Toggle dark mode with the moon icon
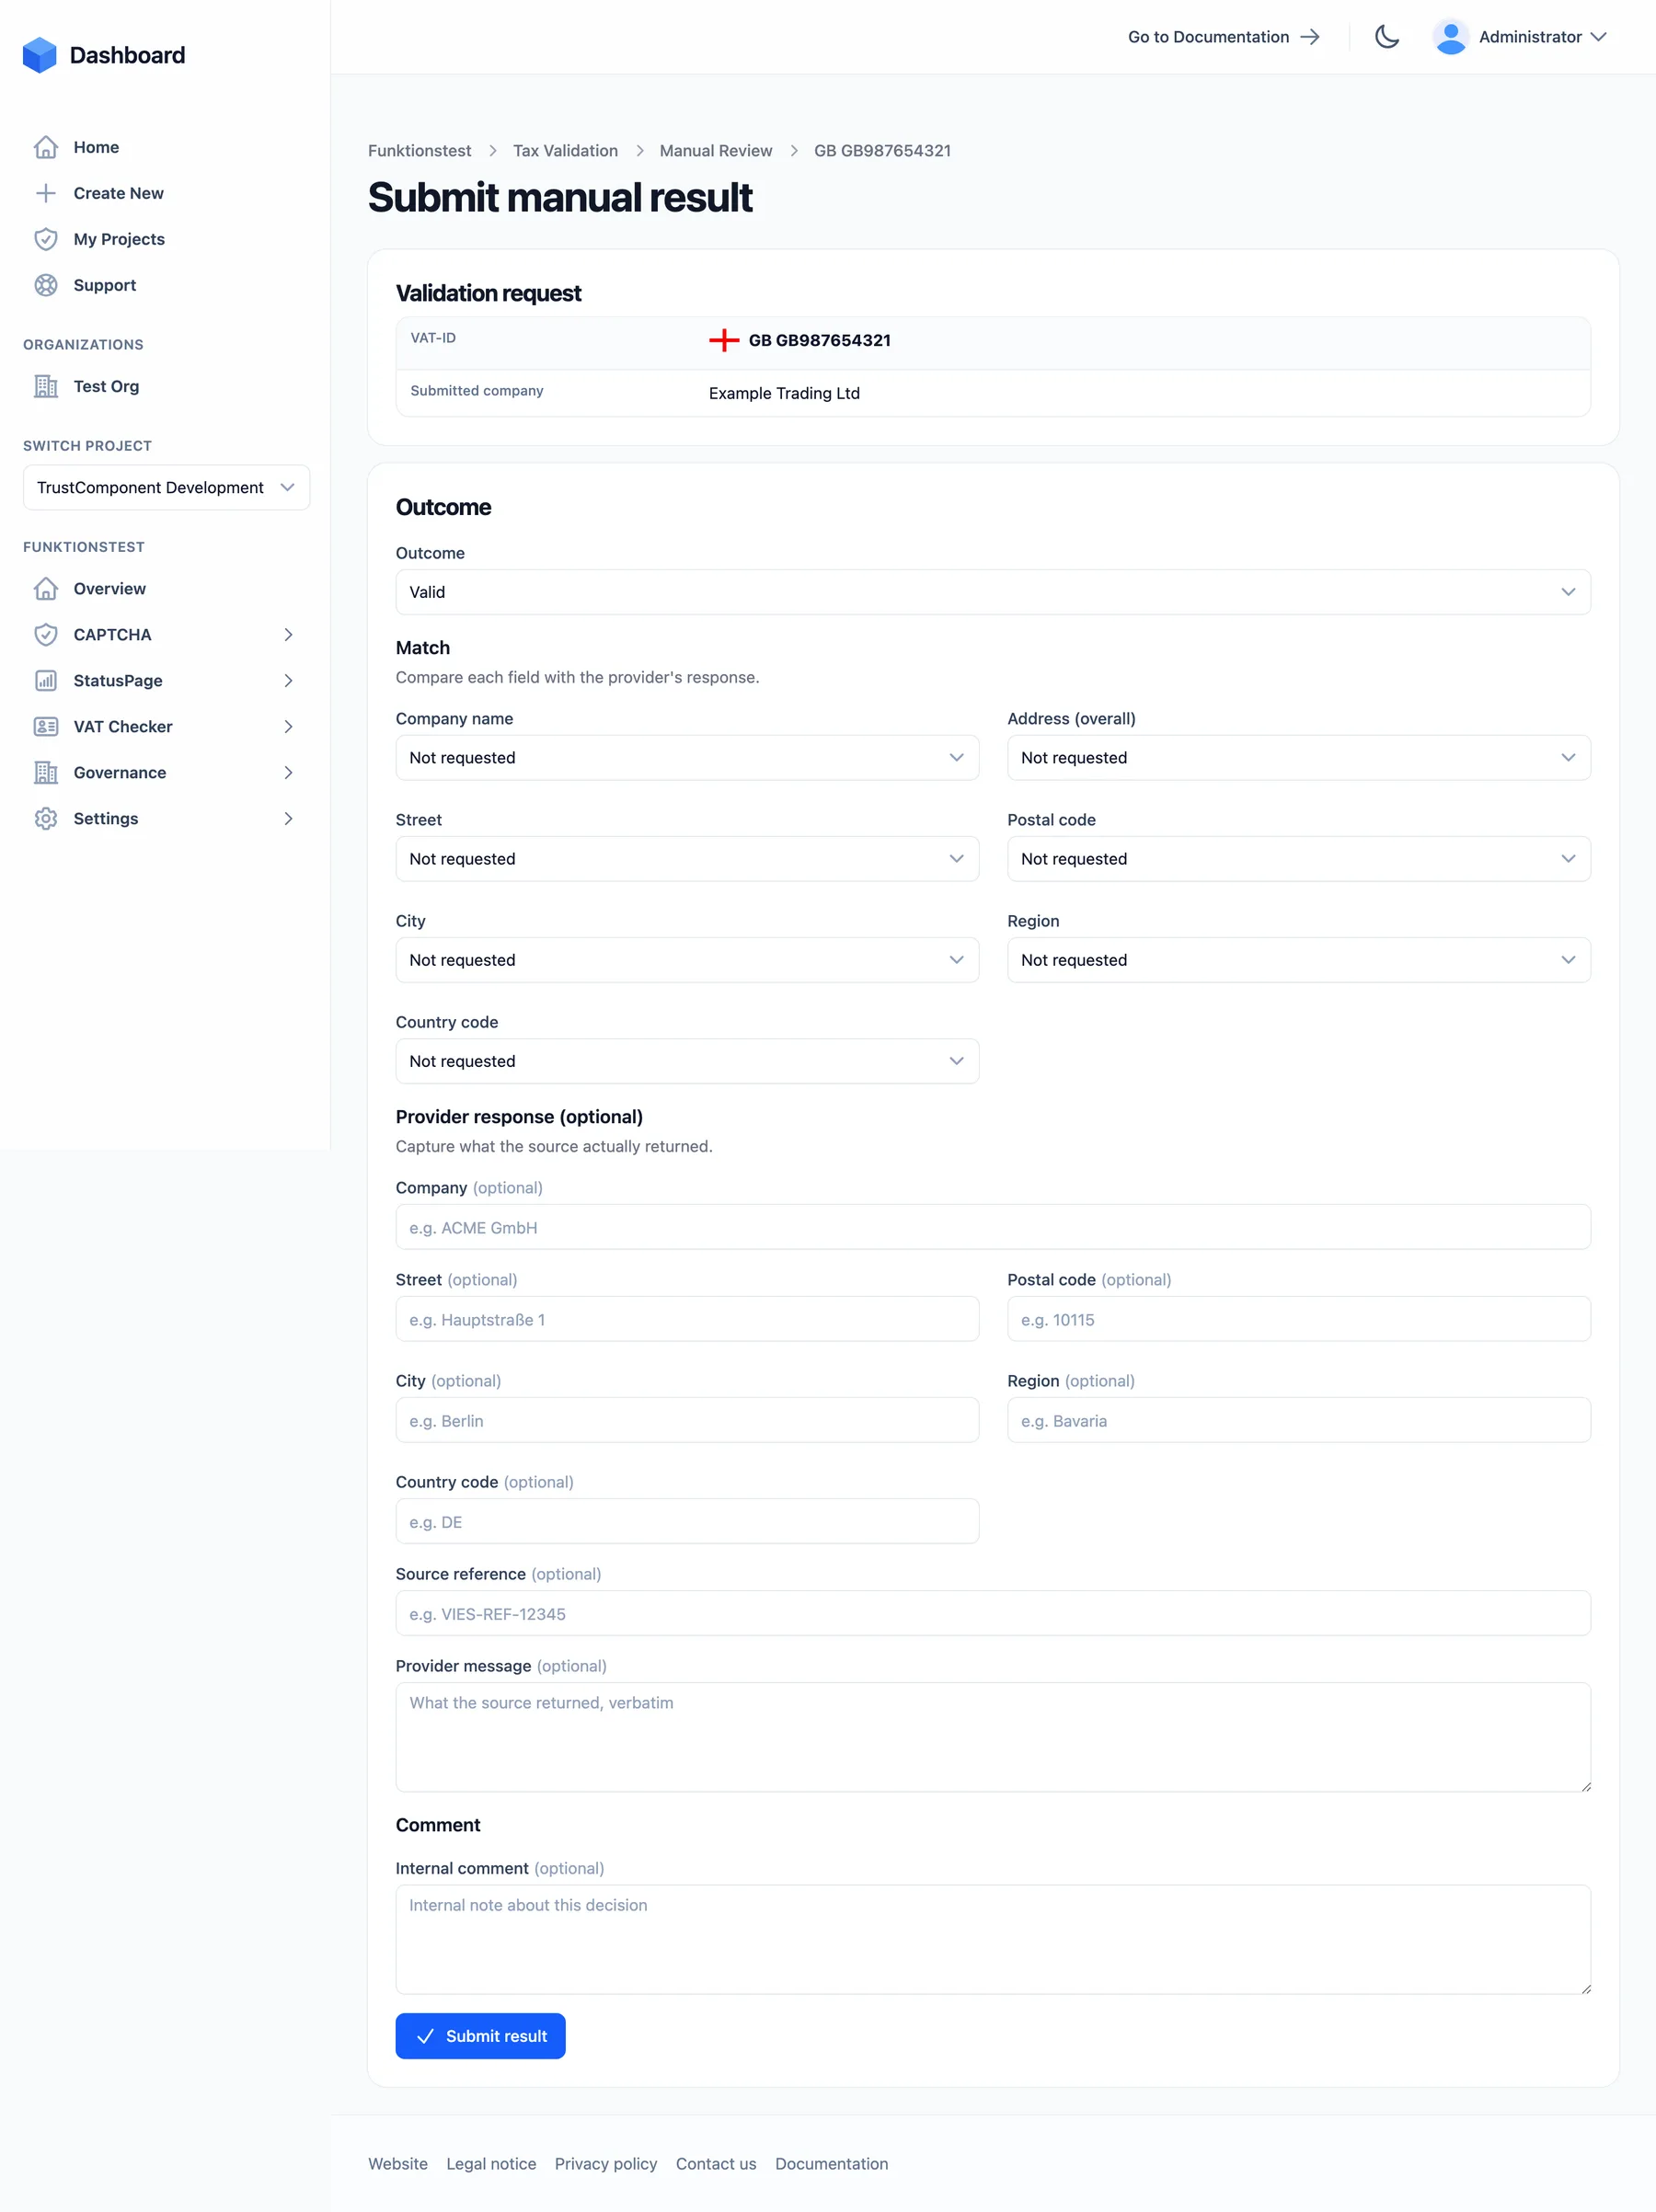This screenshot has height=2212, width=1656. 1387,37
